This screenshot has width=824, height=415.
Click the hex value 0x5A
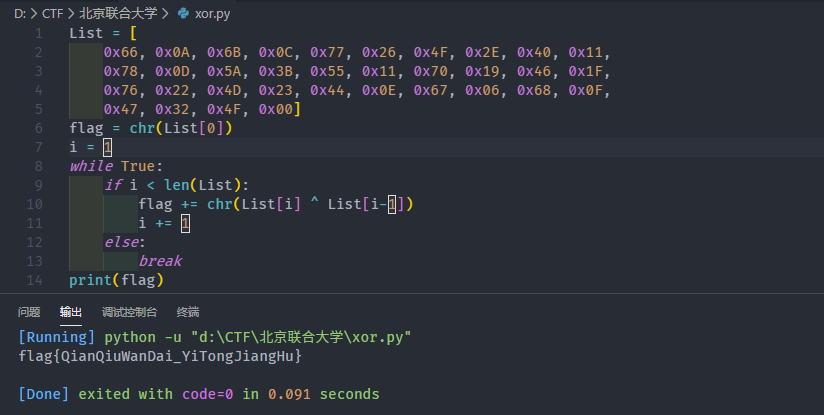pos(224,71)
